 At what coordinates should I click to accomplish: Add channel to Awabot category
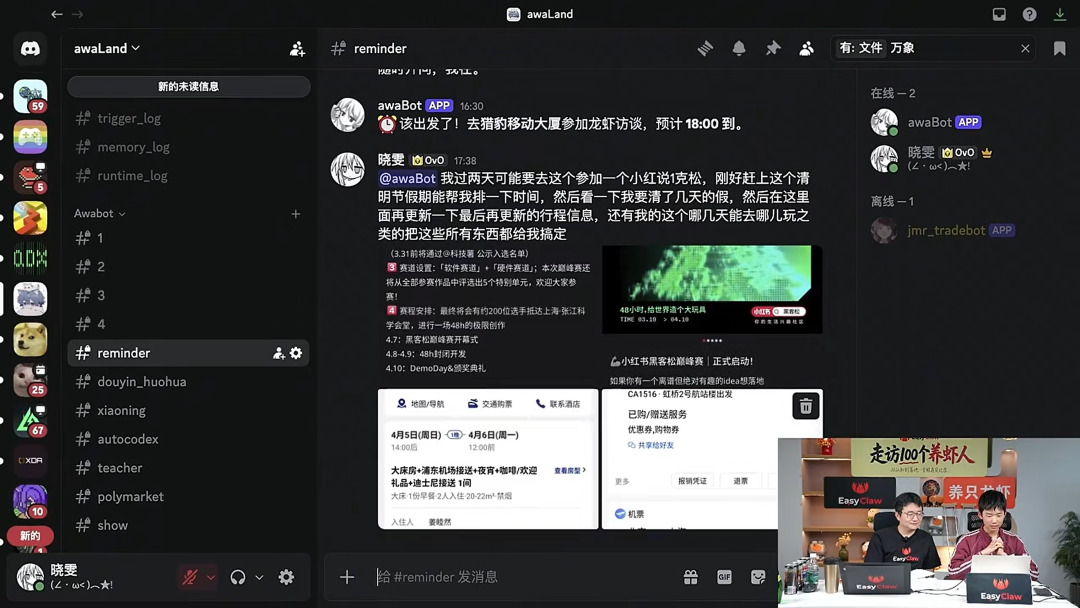point(295,214)
